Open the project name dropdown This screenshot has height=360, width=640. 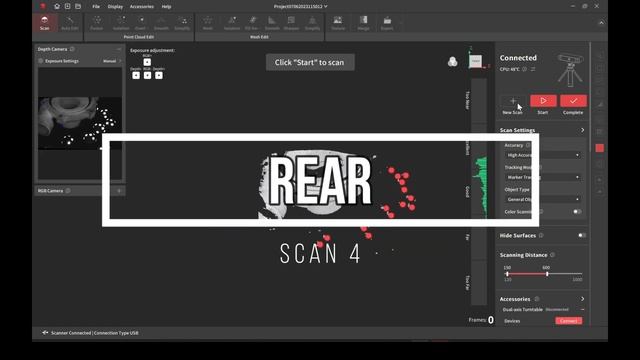point(301,7)
